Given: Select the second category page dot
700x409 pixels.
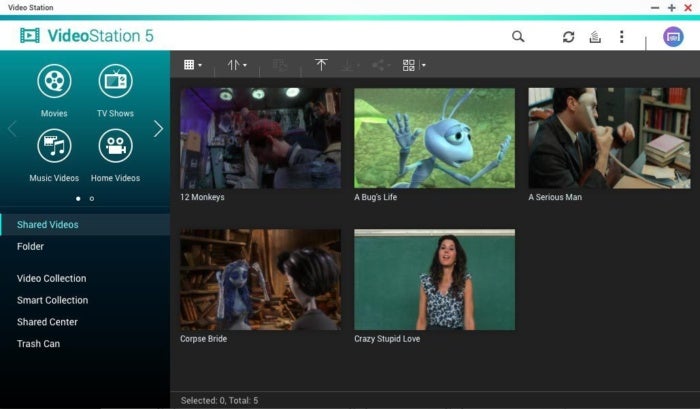Looking at the screenshot, I should click(92, 199).
